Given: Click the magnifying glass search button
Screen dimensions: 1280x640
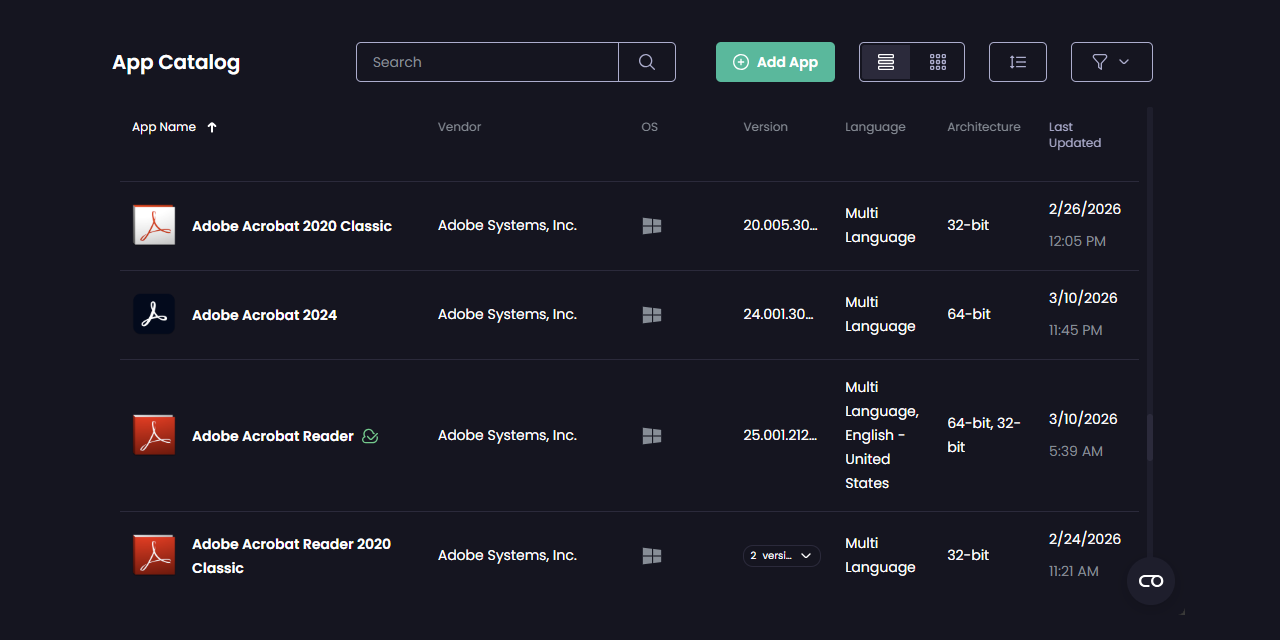Looking at the screenshot, I should (647, 62).
